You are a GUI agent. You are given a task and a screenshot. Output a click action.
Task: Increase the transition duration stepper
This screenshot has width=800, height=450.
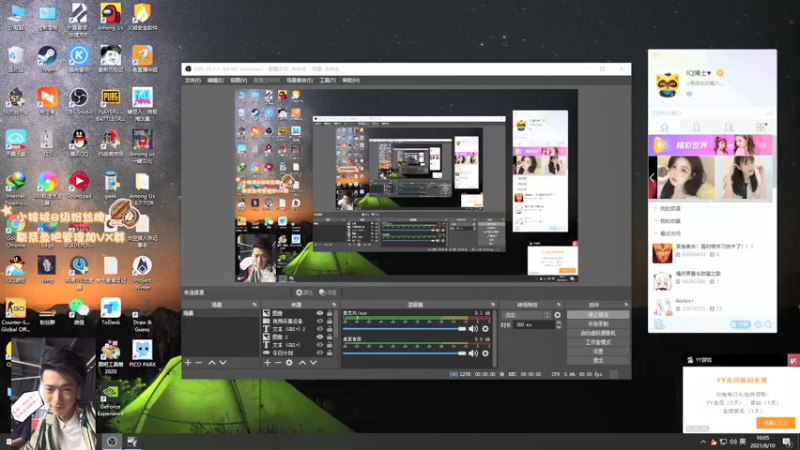(558, 322)
